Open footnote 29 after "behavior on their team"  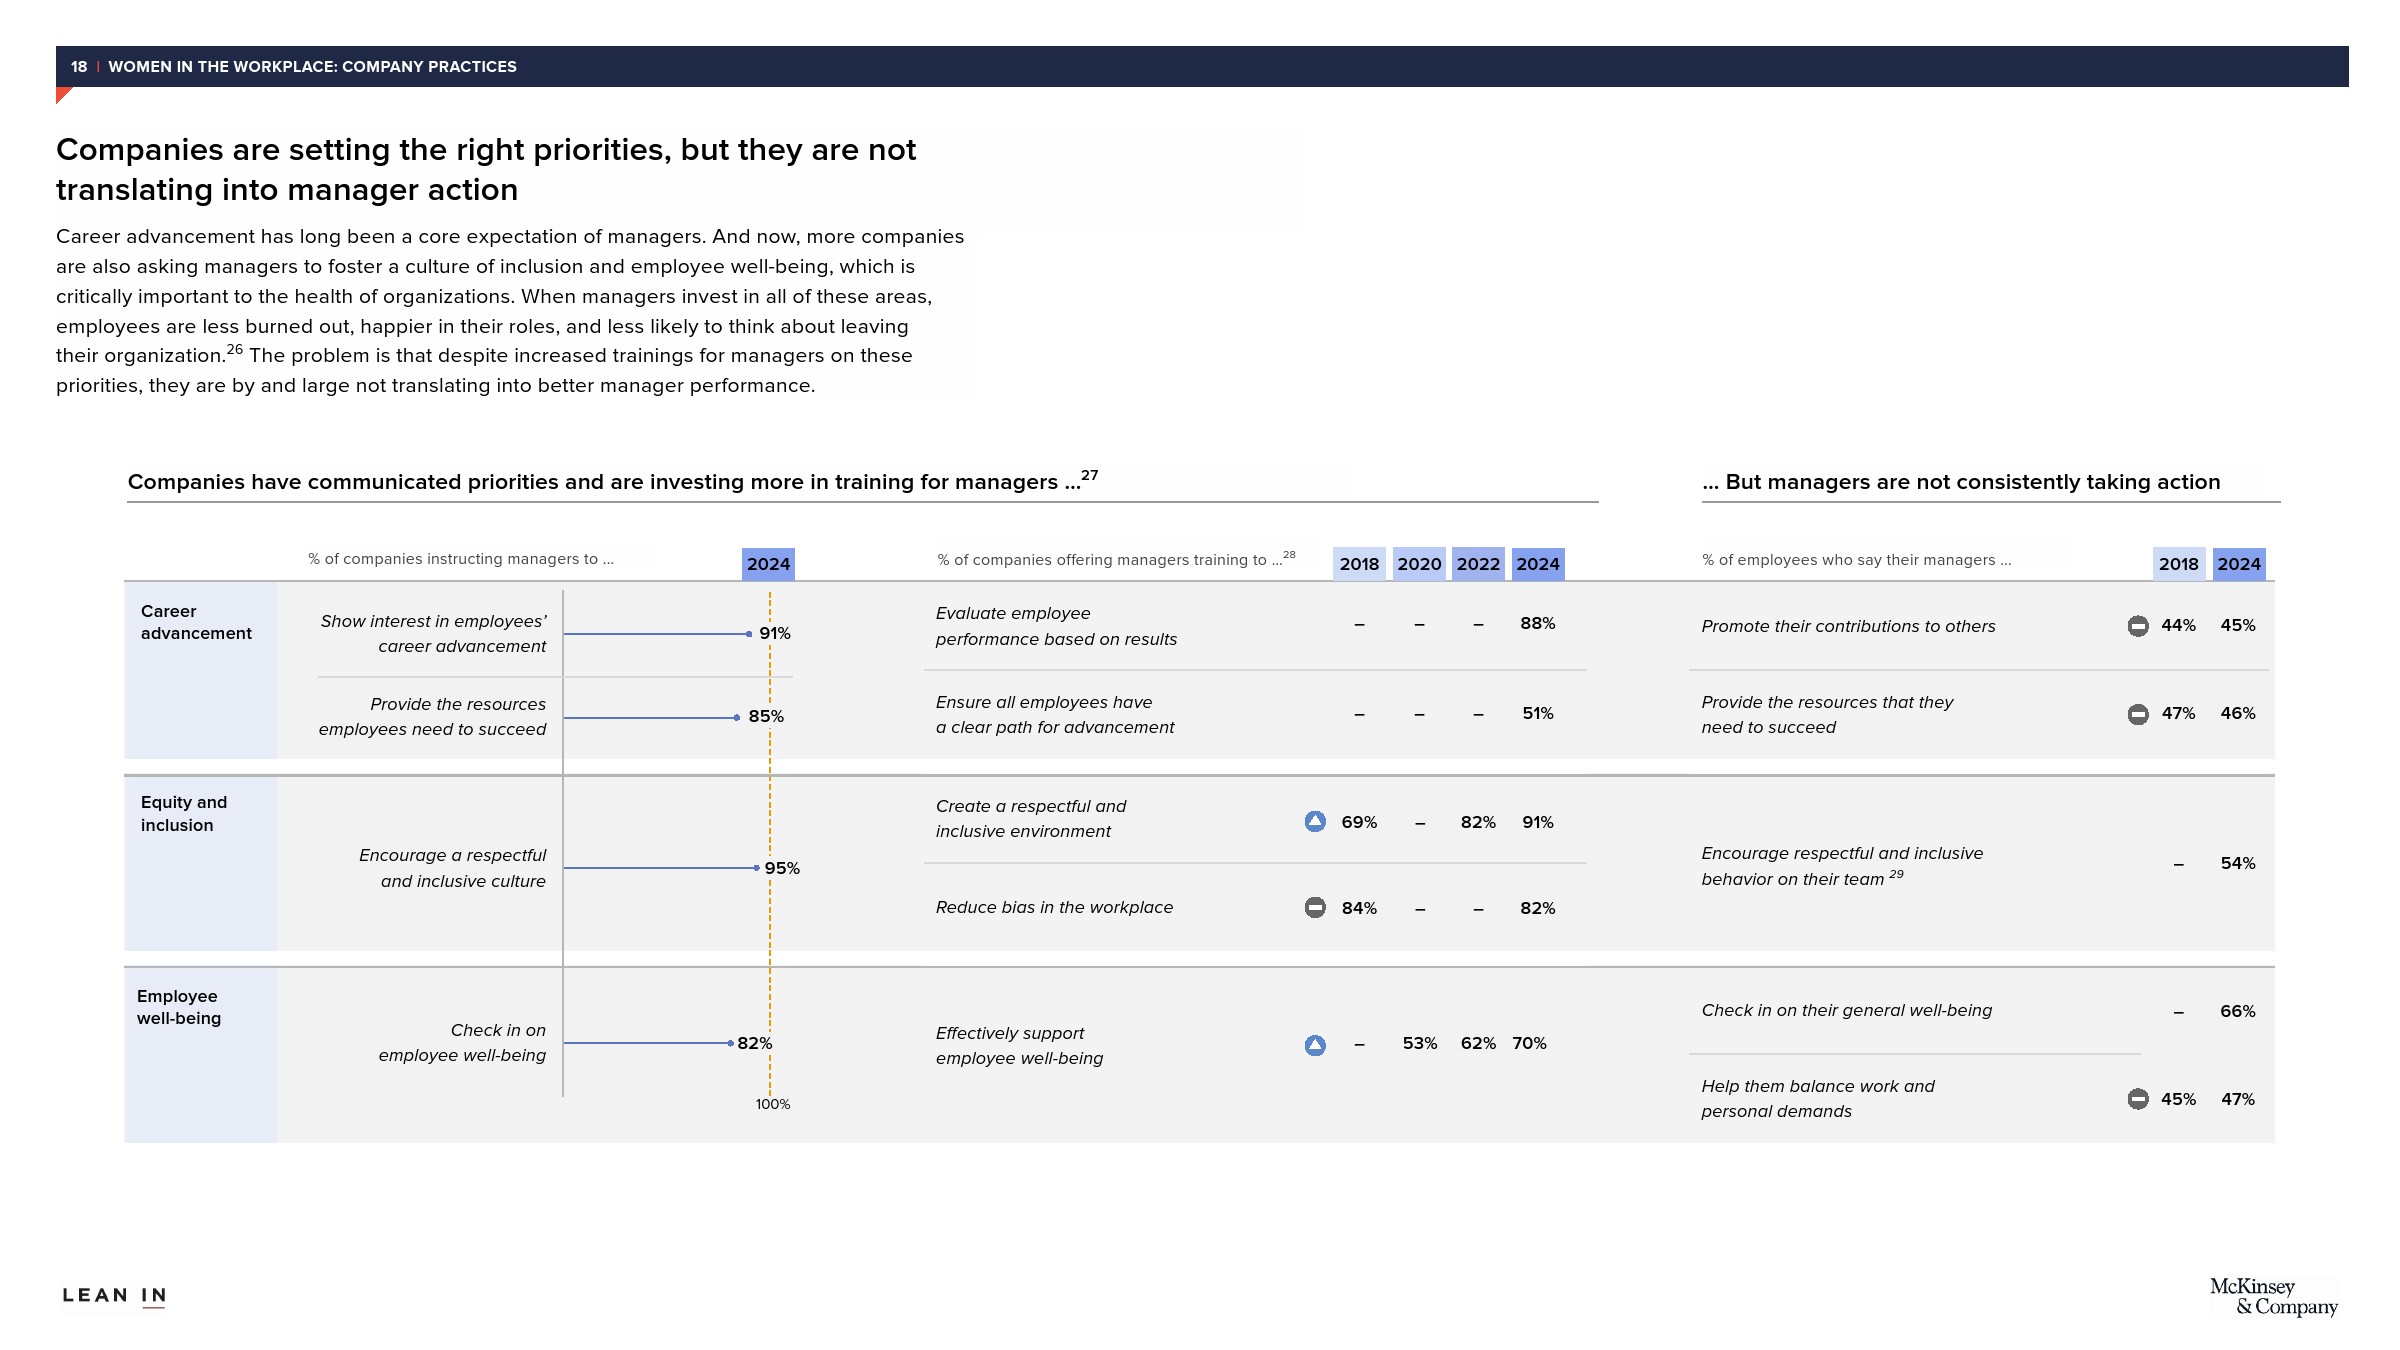[x=1896, y=875]
